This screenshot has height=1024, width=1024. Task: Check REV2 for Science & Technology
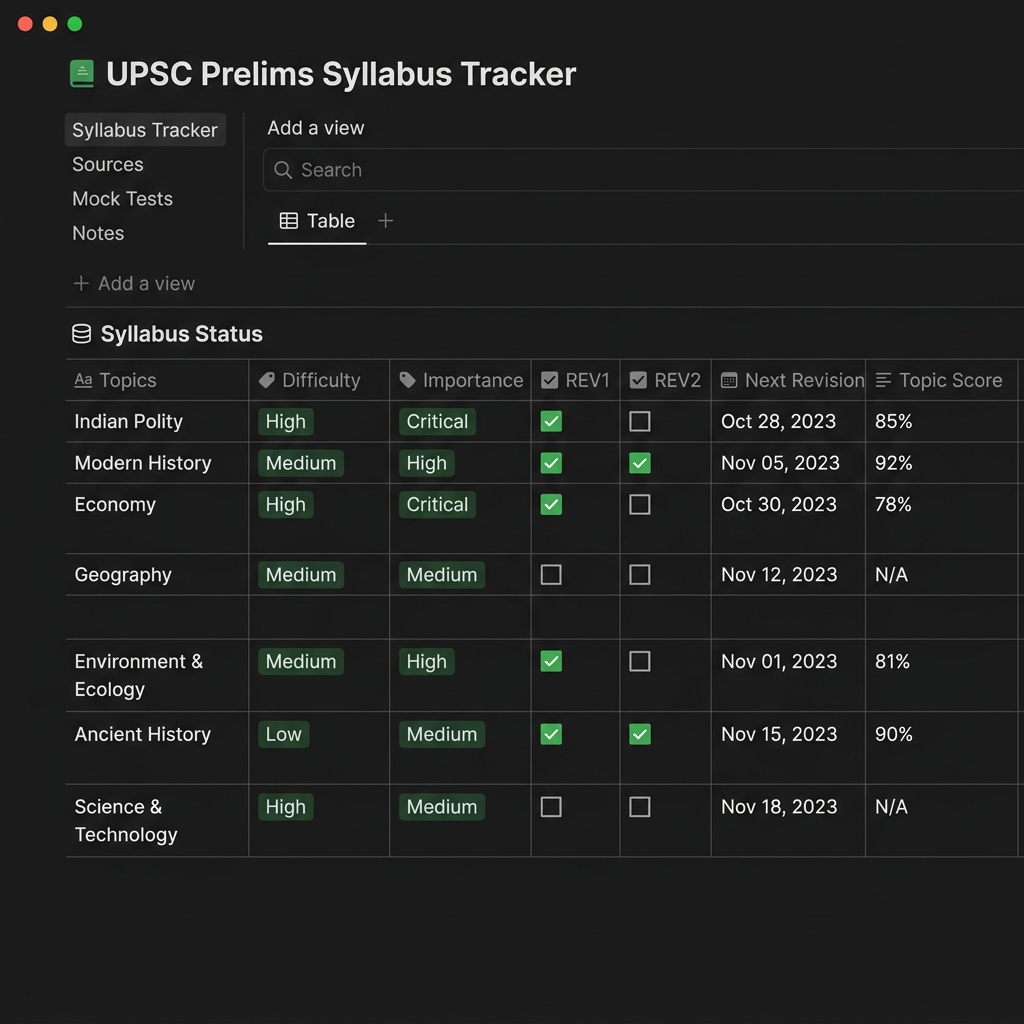pos(640,807)
